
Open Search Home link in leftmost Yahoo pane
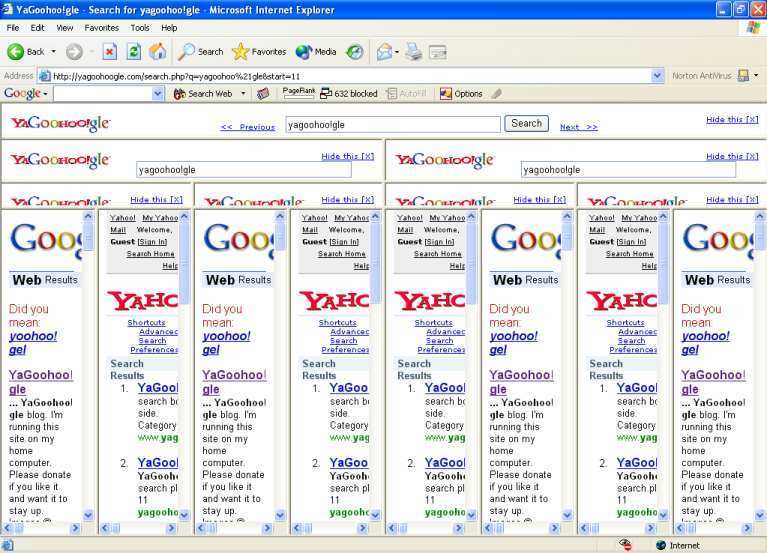click(x=150, y=254)
